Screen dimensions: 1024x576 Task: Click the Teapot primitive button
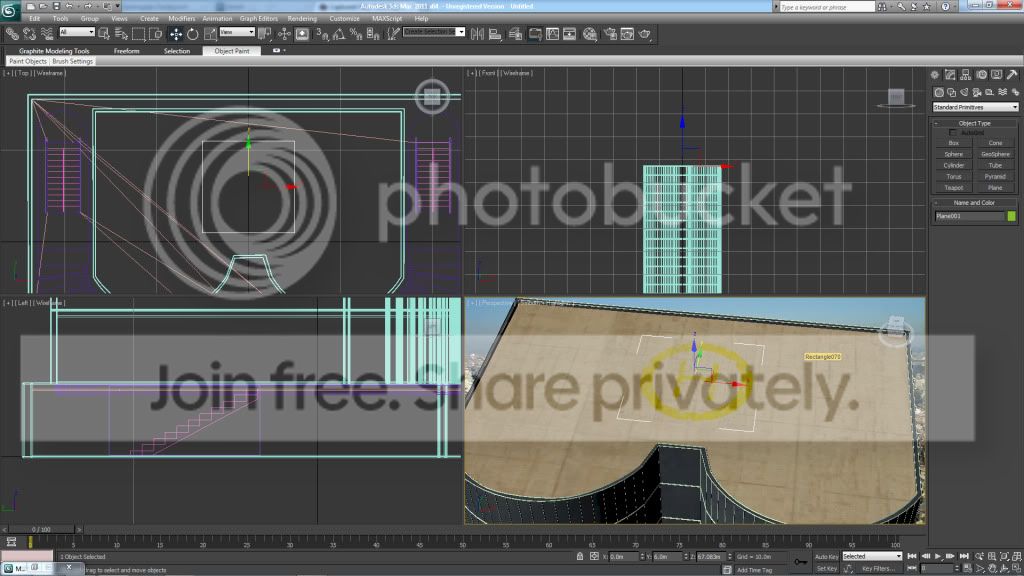pos(953,187)
